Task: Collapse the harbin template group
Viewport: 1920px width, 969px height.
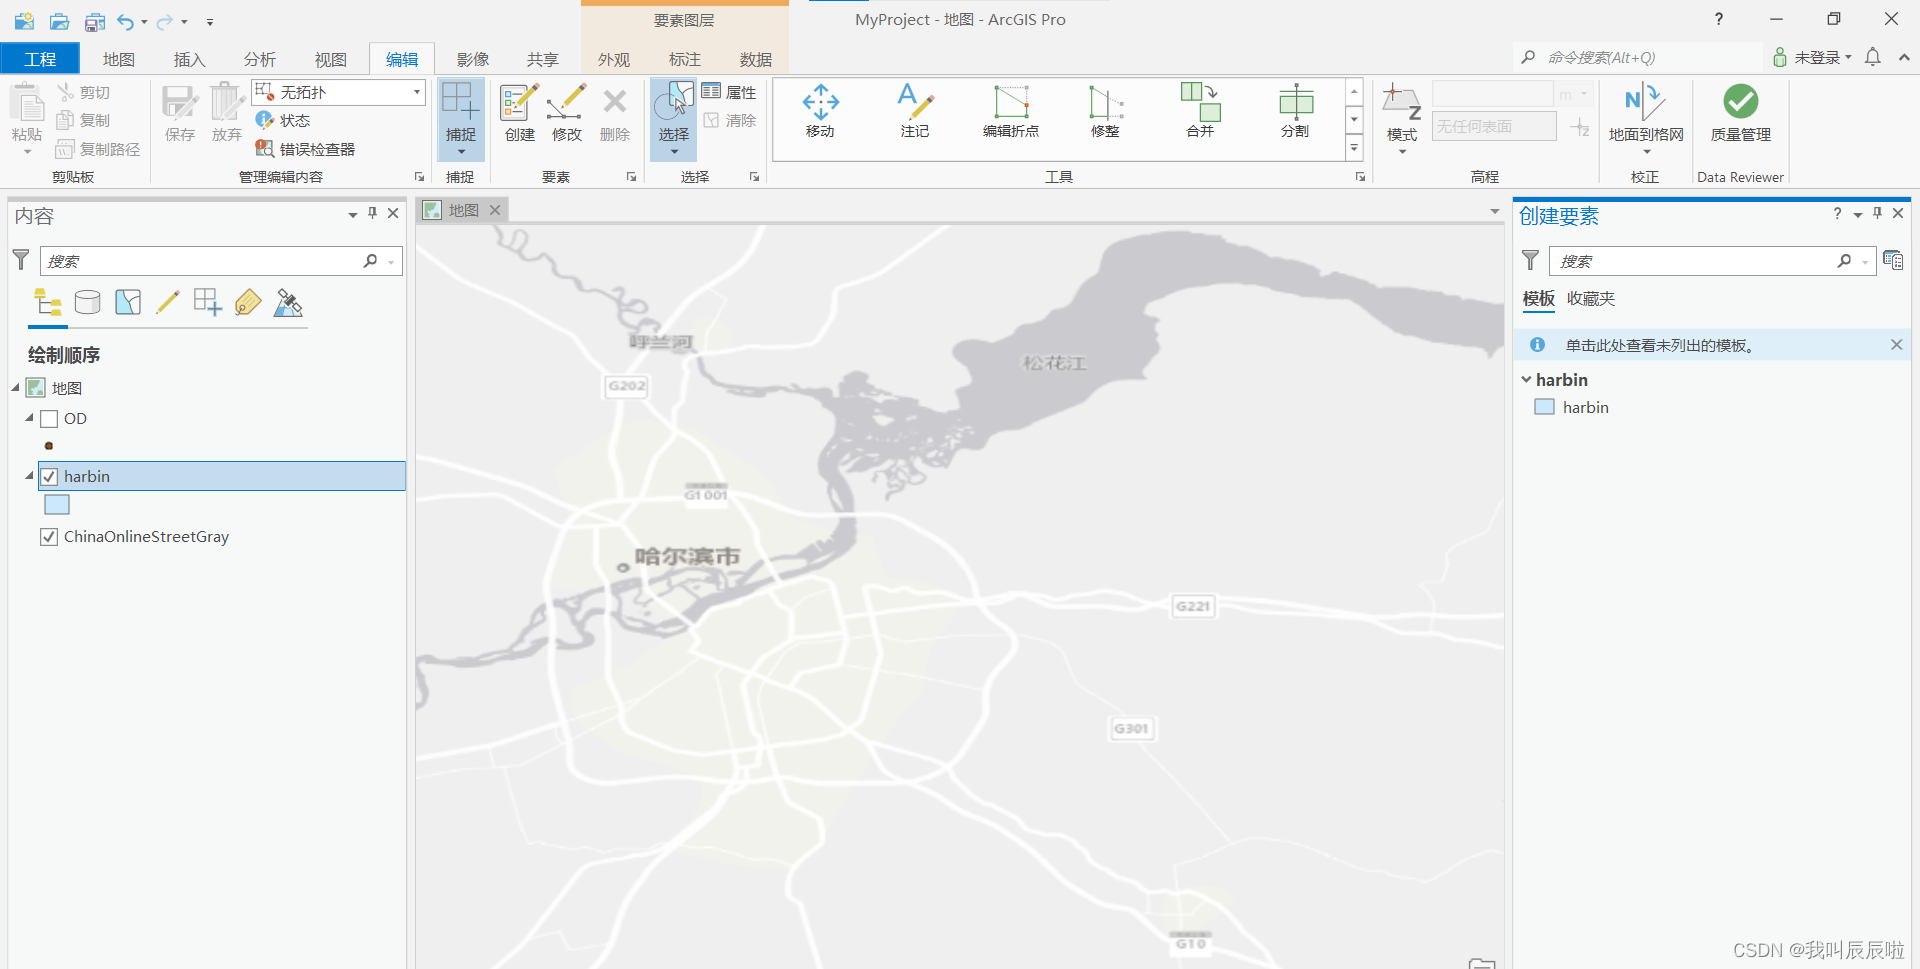Action: [x=1526, y=380]
